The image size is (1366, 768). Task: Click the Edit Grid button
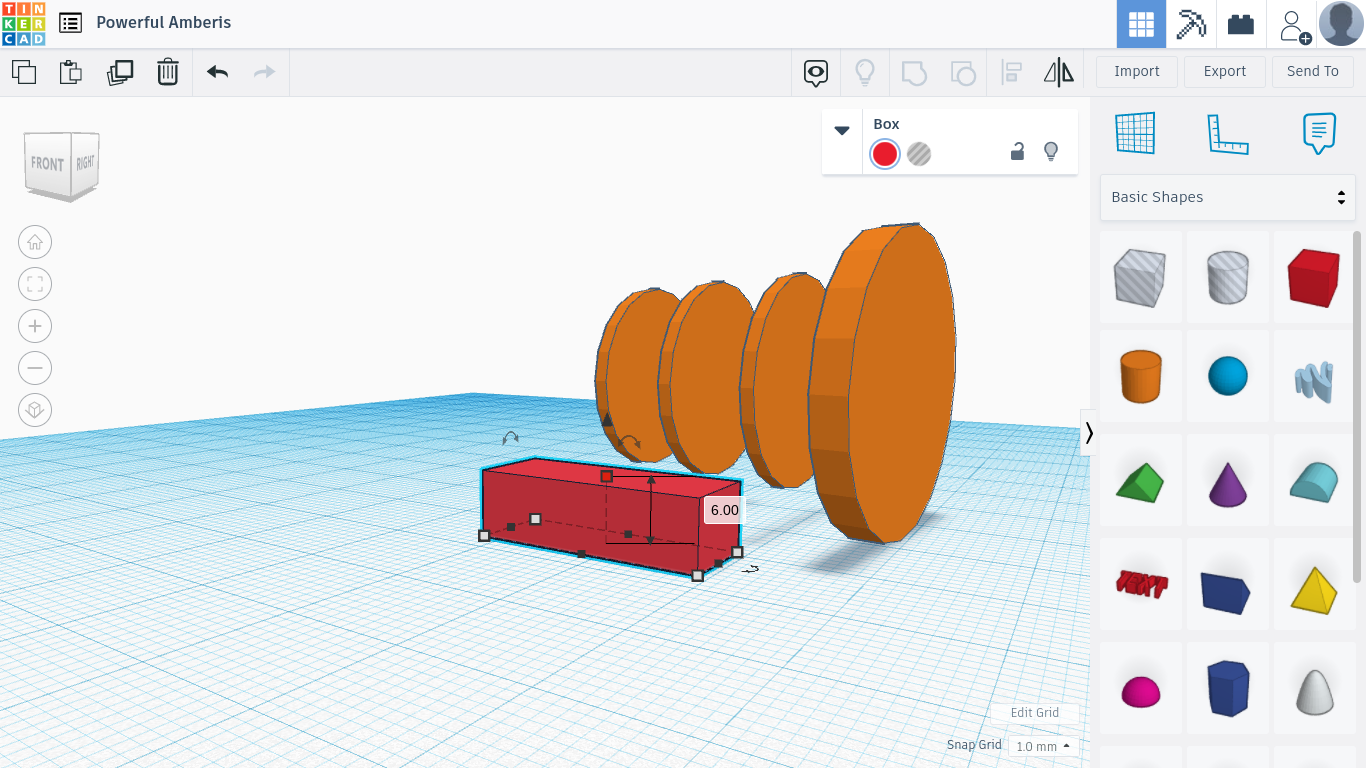(1035, 713)
